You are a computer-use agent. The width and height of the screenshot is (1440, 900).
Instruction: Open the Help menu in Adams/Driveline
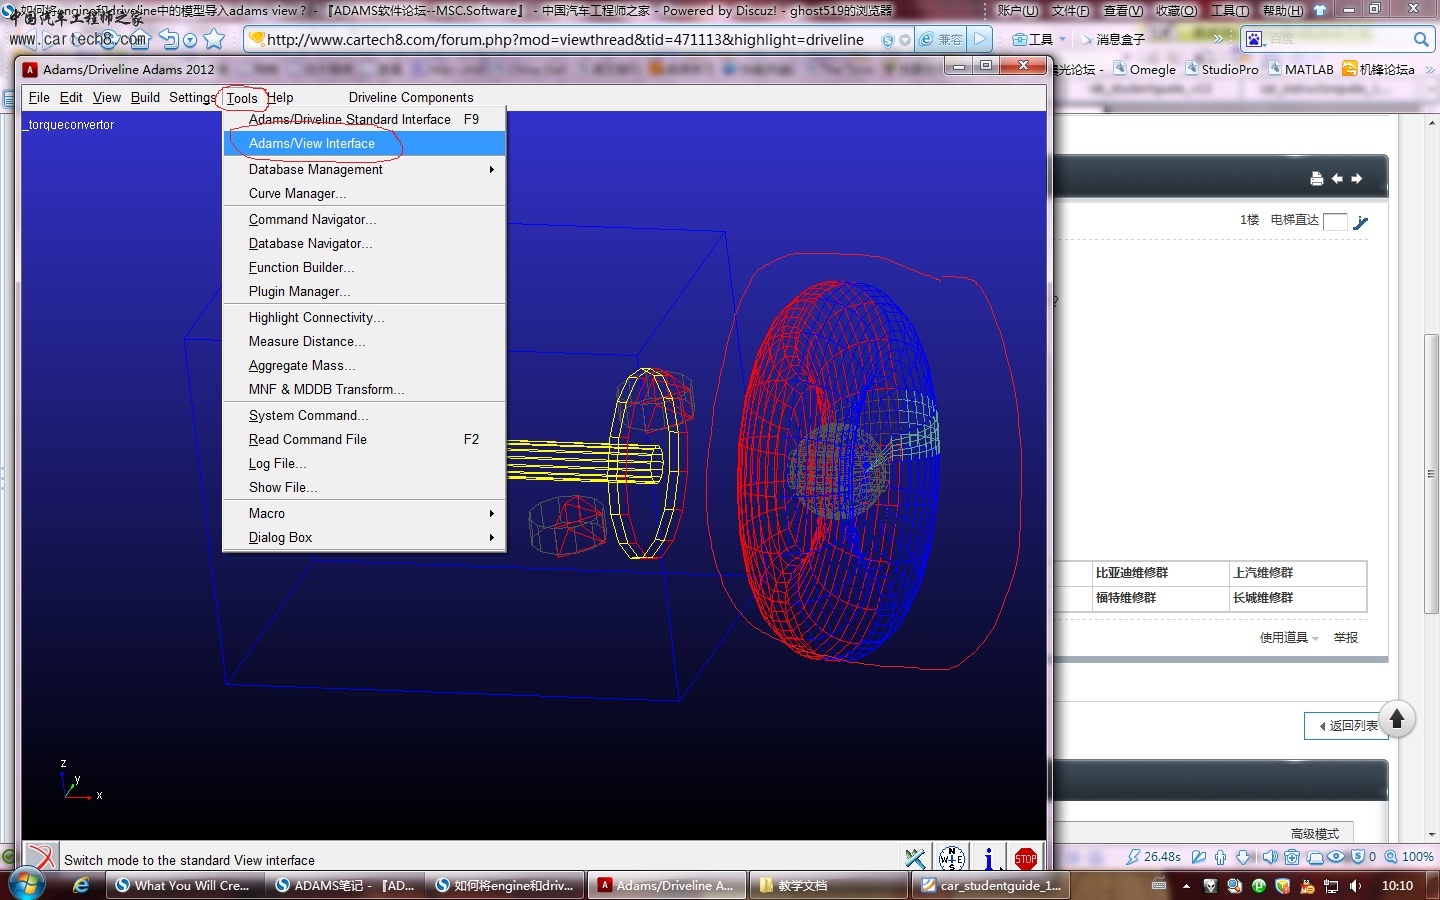[x=280, y=98]
